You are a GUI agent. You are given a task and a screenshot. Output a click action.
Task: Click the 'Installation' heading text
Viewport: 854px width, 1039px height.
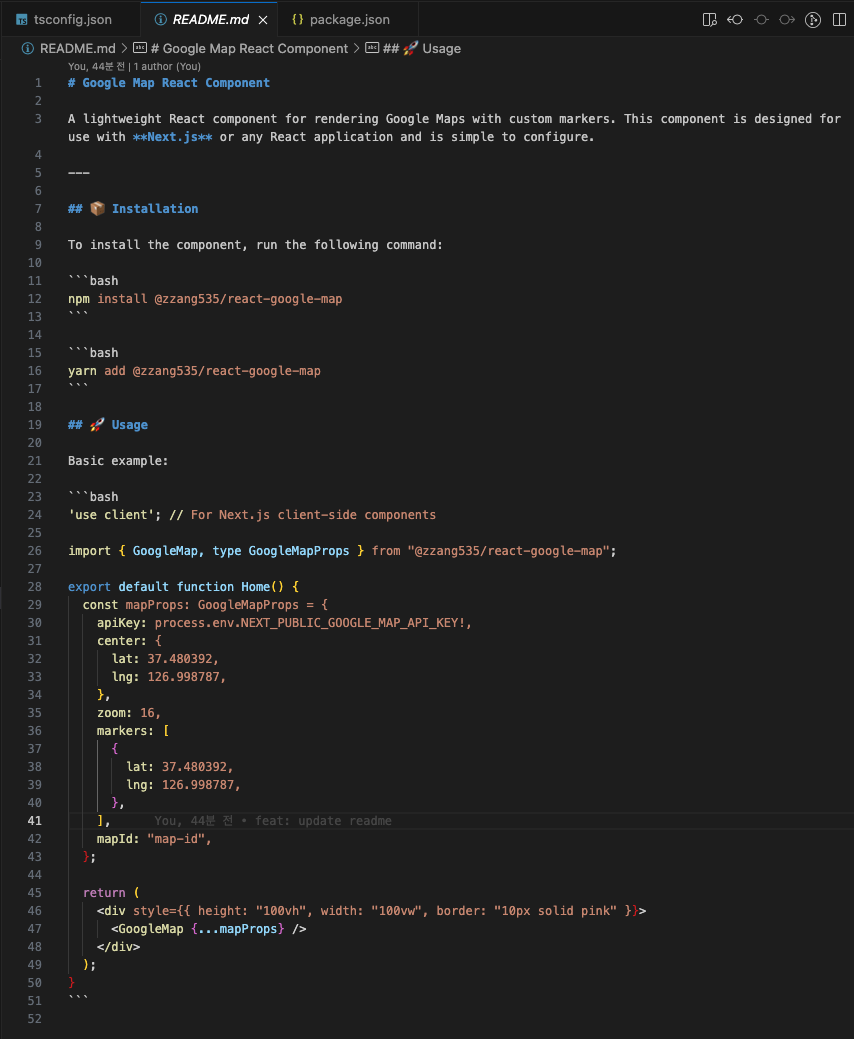(155, 209)
